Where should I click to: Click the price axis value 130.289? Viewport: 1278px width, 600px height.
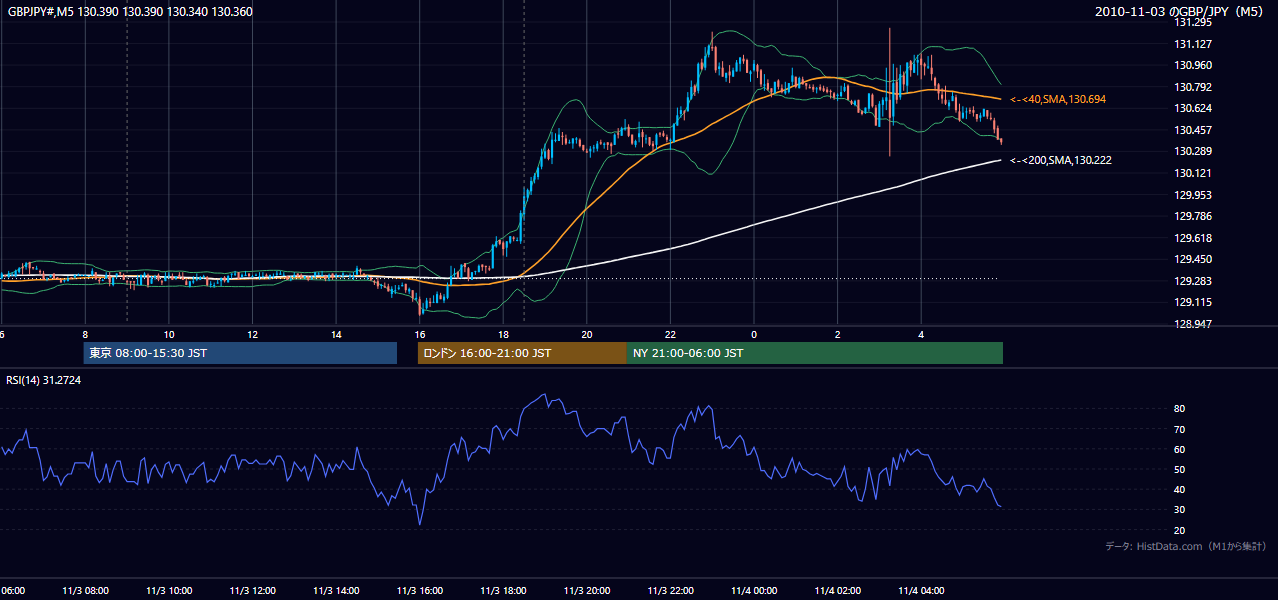(1192, 151)
